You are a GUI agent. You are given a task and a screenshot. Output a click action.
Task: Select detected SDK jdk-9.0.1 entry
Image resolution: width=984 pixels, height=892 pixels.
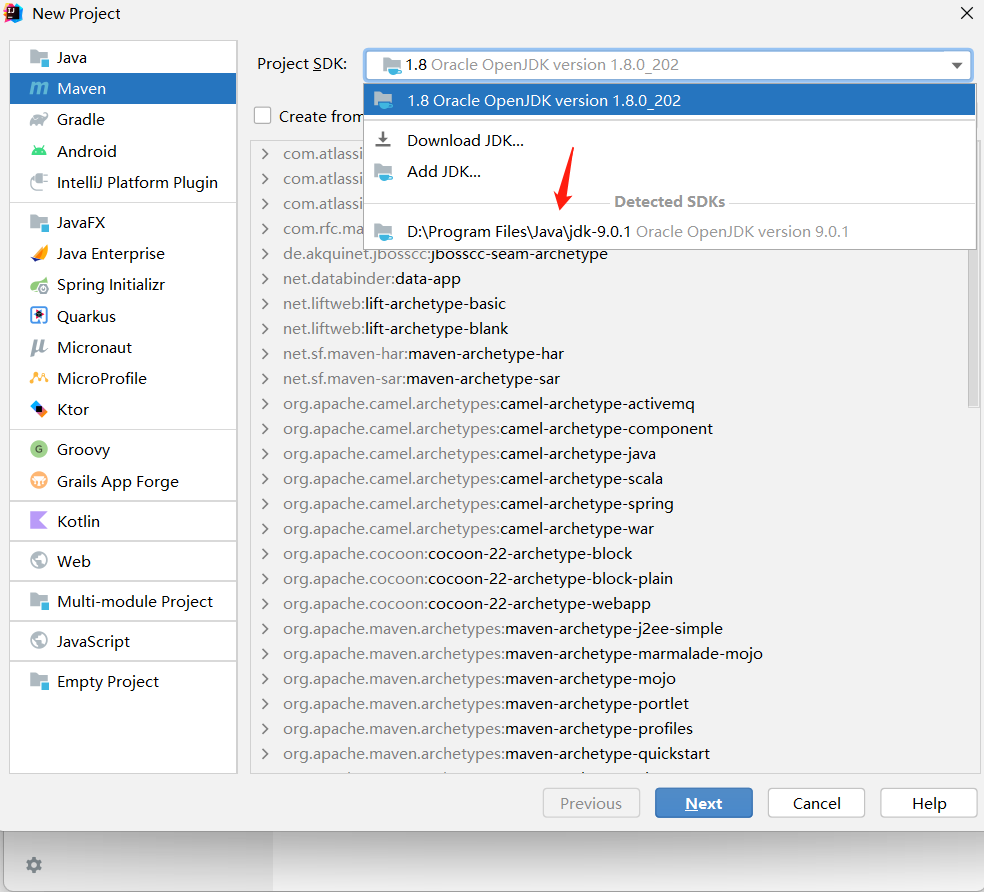[669, 232]
